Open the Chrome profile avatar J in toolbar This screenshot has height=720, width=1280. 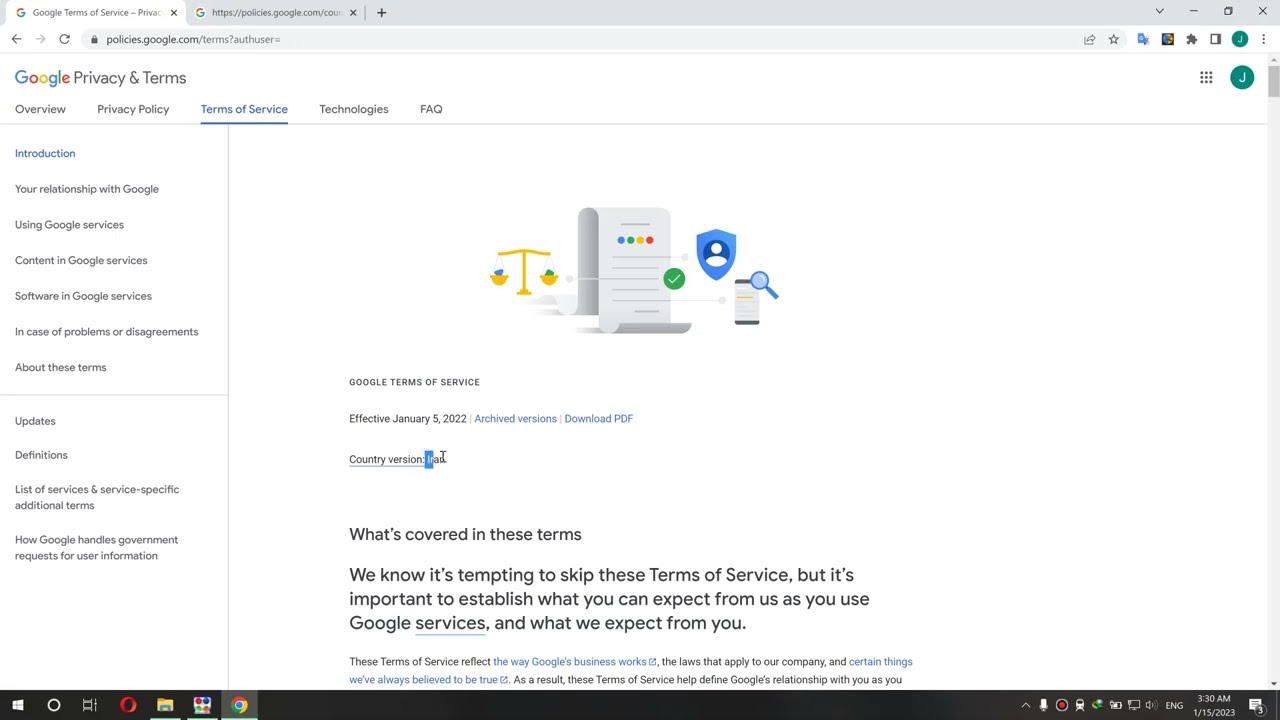click(x=1240, y=39)
